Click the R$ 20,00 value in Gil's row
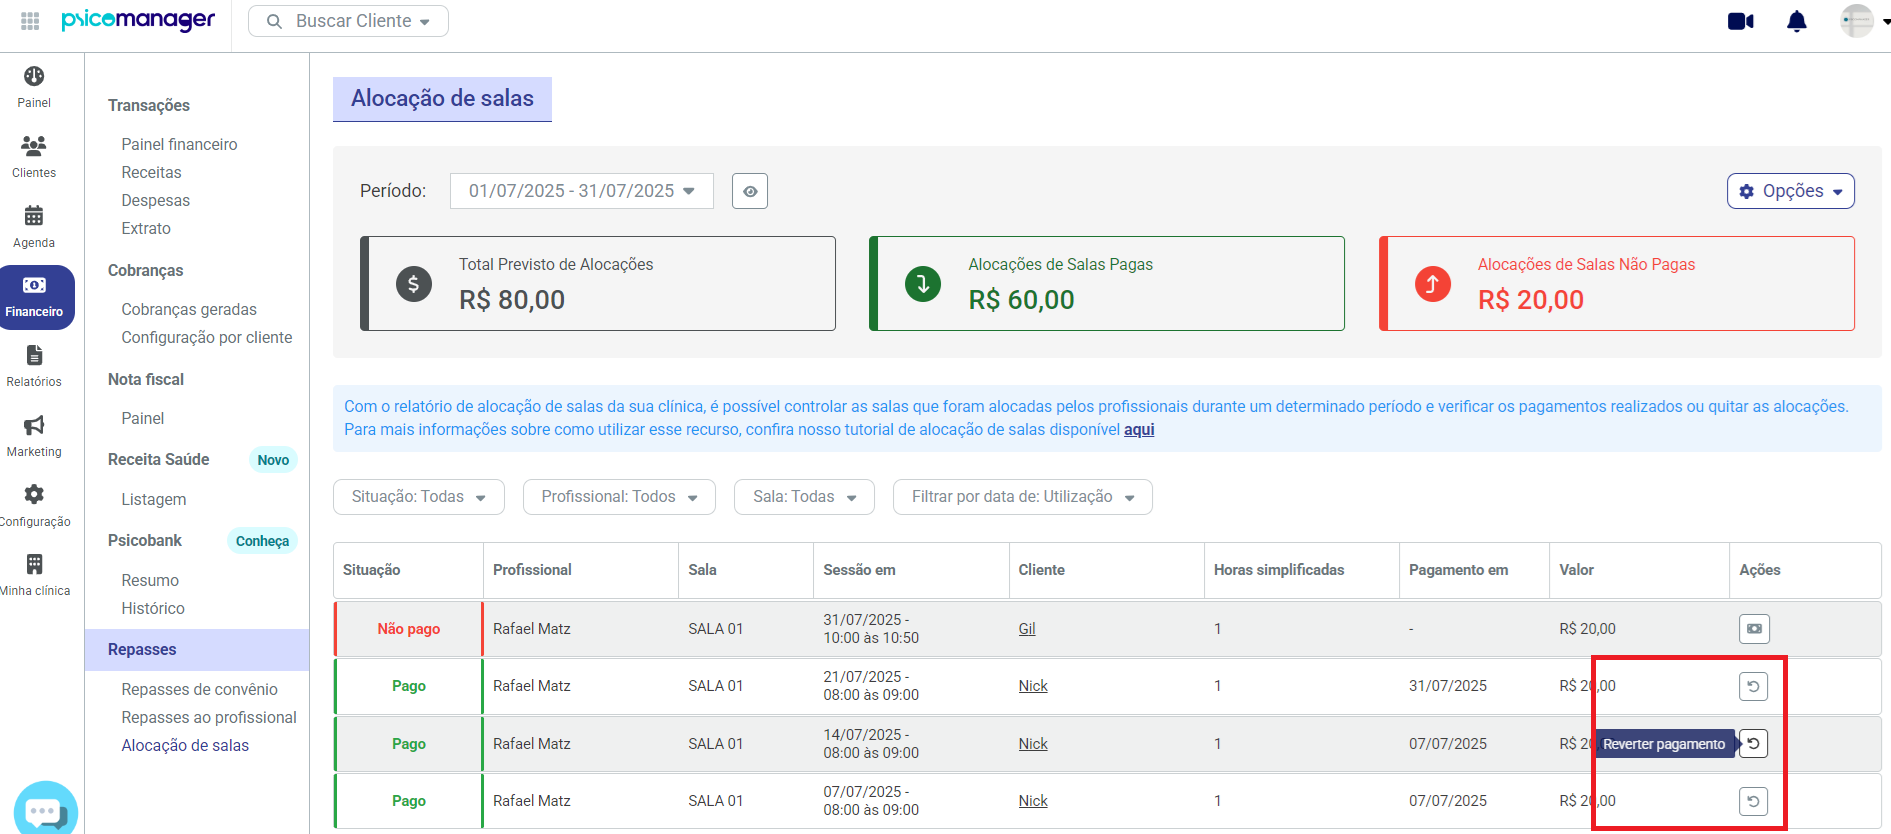The height and width of the screenshot is (834, 1891). click(1587, 629)
